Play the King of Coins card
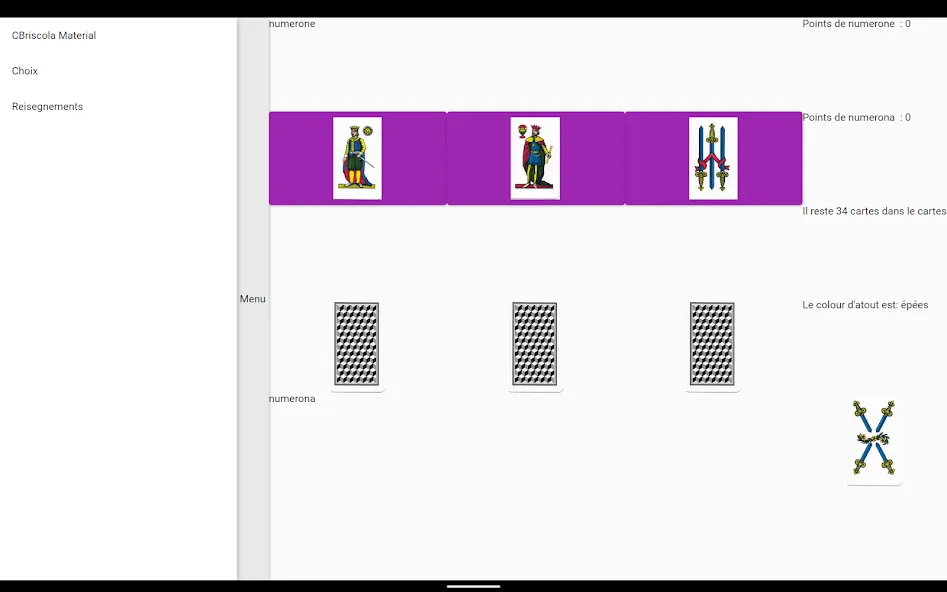Viewport: 947px width, 592px height. pyautogui.click(x=357, y=158)
